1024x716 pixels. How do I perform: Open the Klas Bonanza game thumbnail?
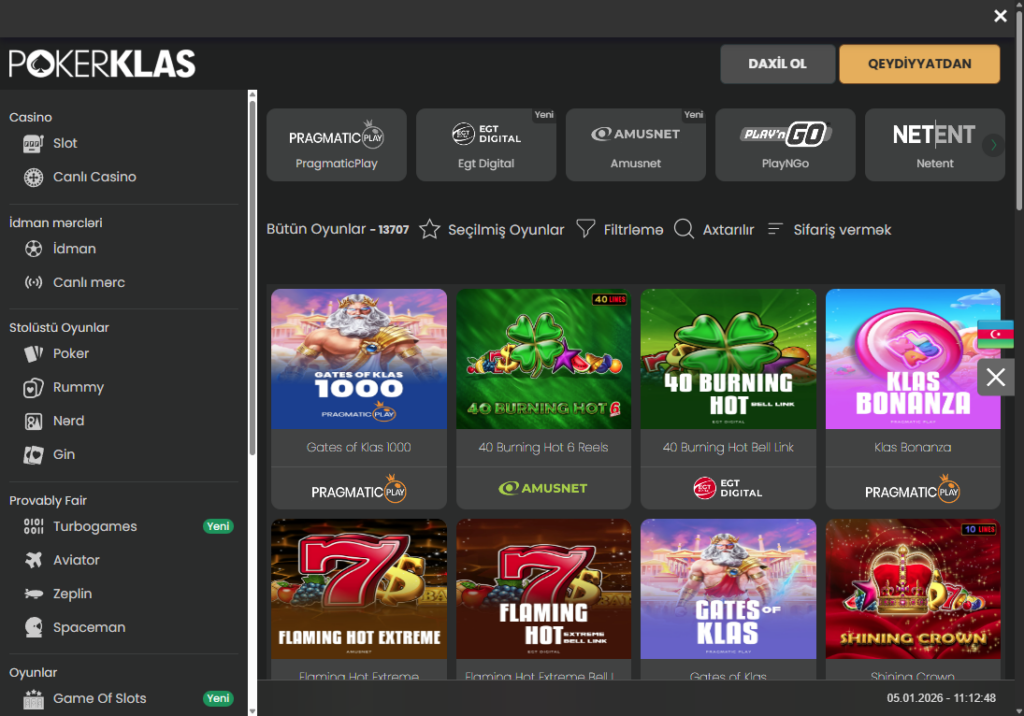(x=912, y=359)
